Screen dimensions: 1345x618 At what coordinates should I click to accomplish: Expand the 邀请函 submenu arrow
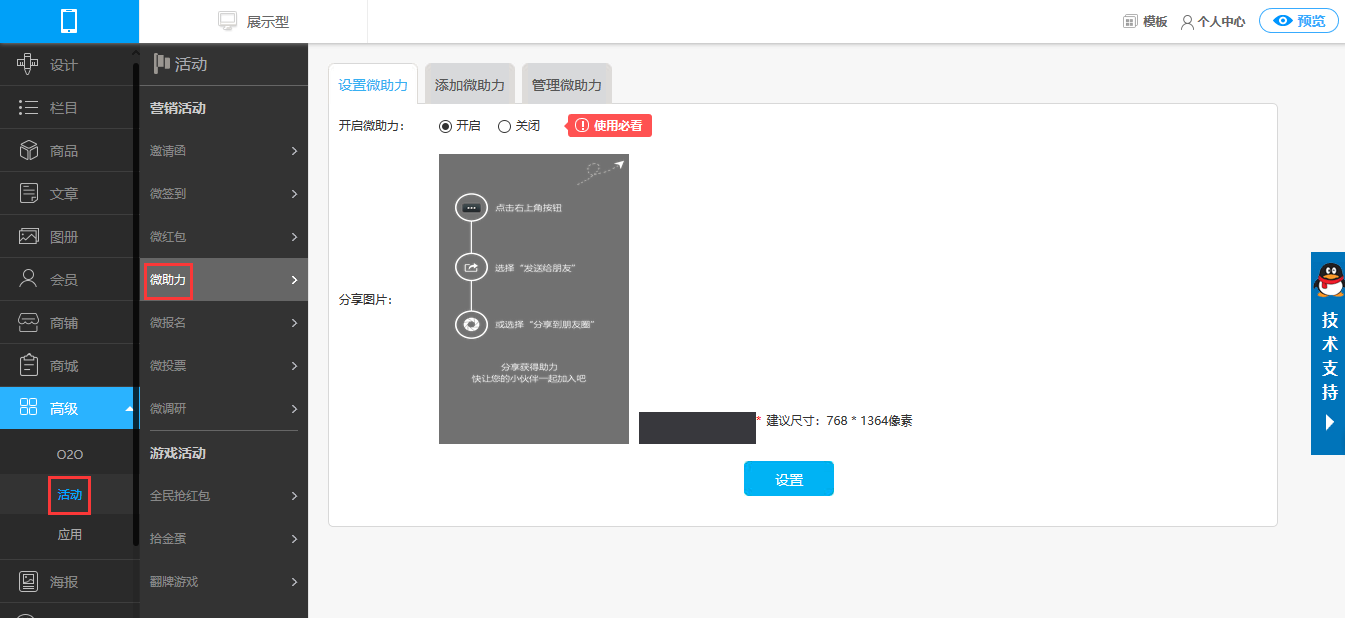click(294, 151)
